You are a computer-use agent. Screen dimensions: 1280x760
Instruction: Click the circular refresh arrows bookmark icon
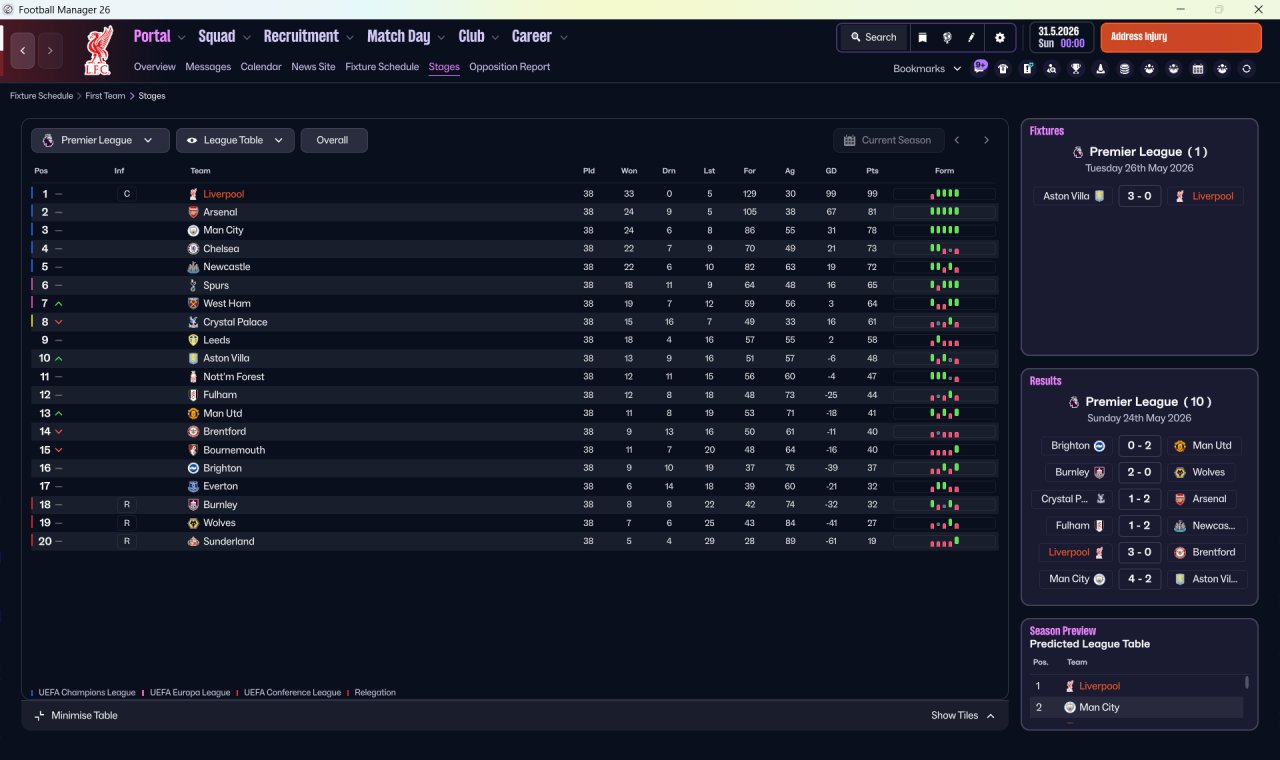pos(1246,69)
